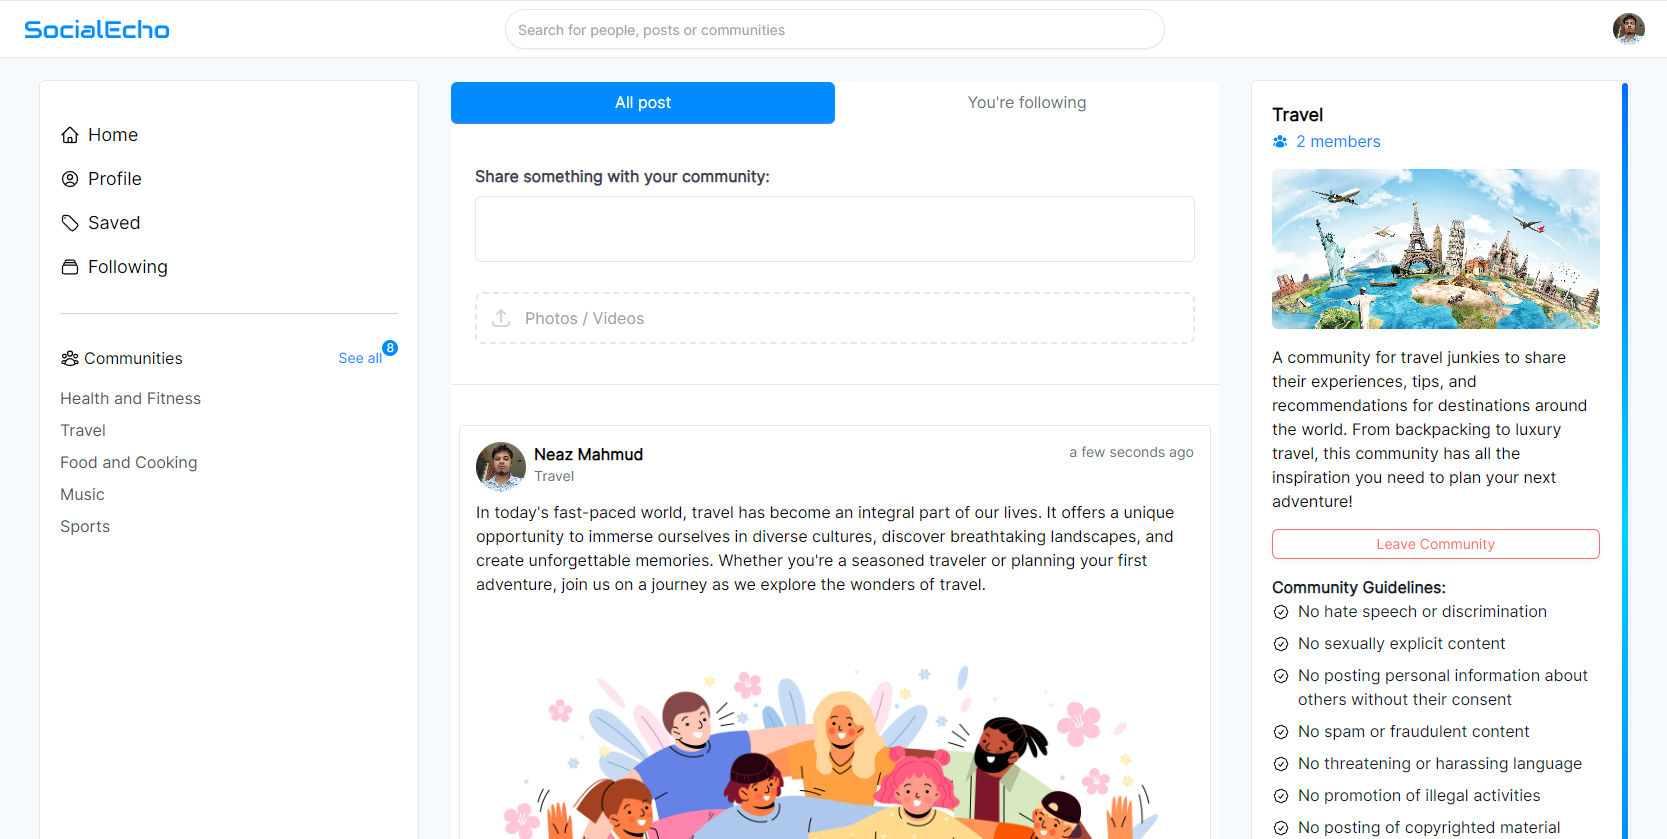This screenshot has height=839, width=1667.
Task: Click the Travel community banner image
Action: [1435, 249]
